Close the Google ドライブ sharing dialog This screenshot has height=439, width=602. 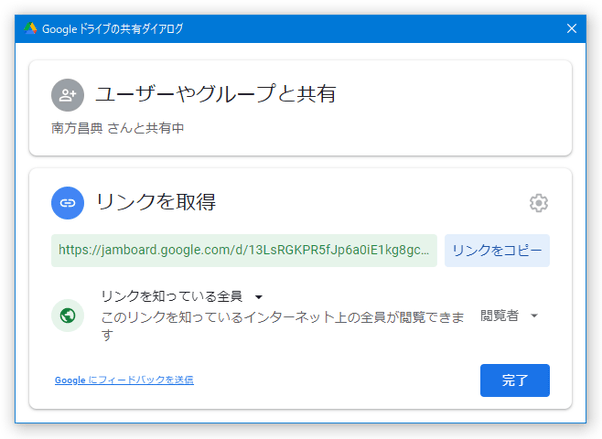tap(572, 28)
